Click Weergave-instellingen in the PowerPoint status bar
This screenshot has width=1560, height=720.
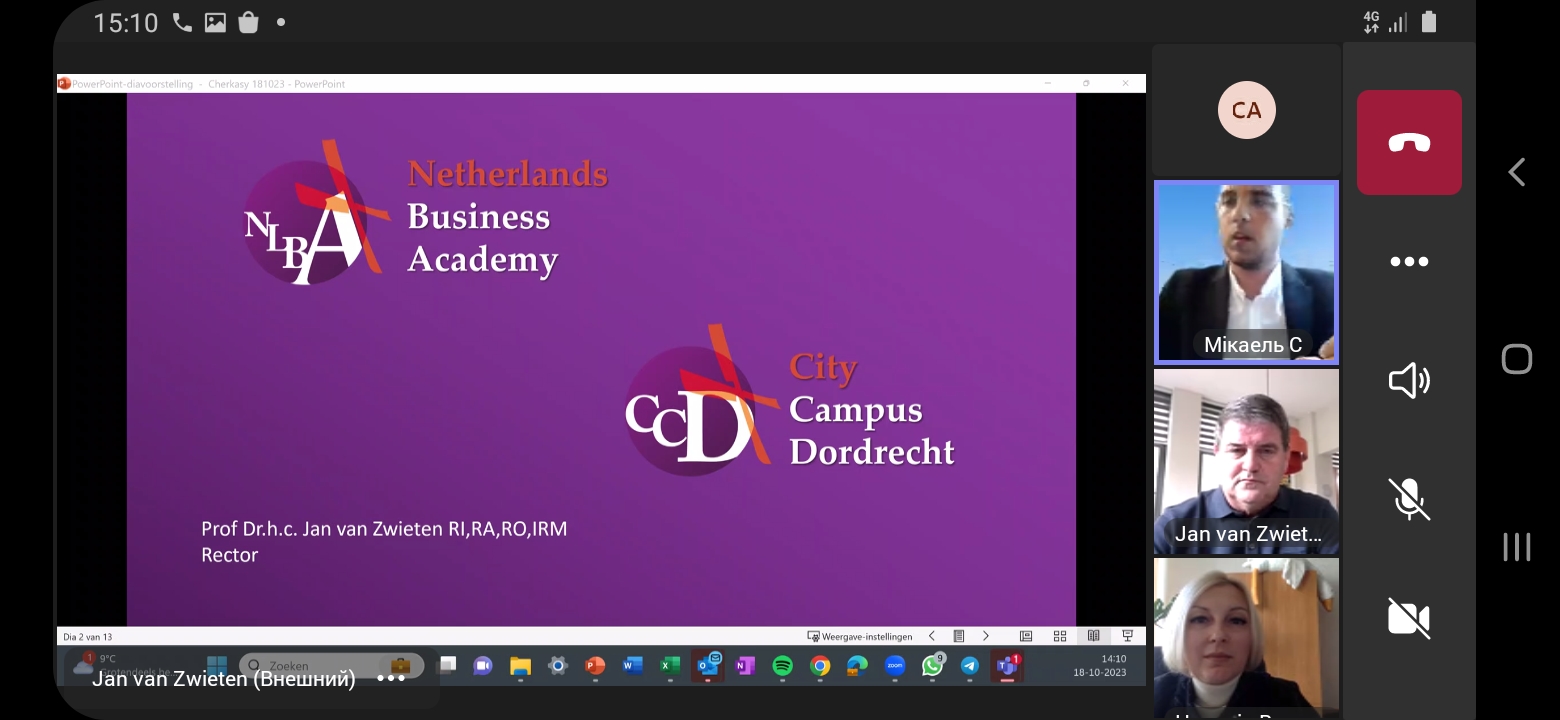click(x=860, y=636)
